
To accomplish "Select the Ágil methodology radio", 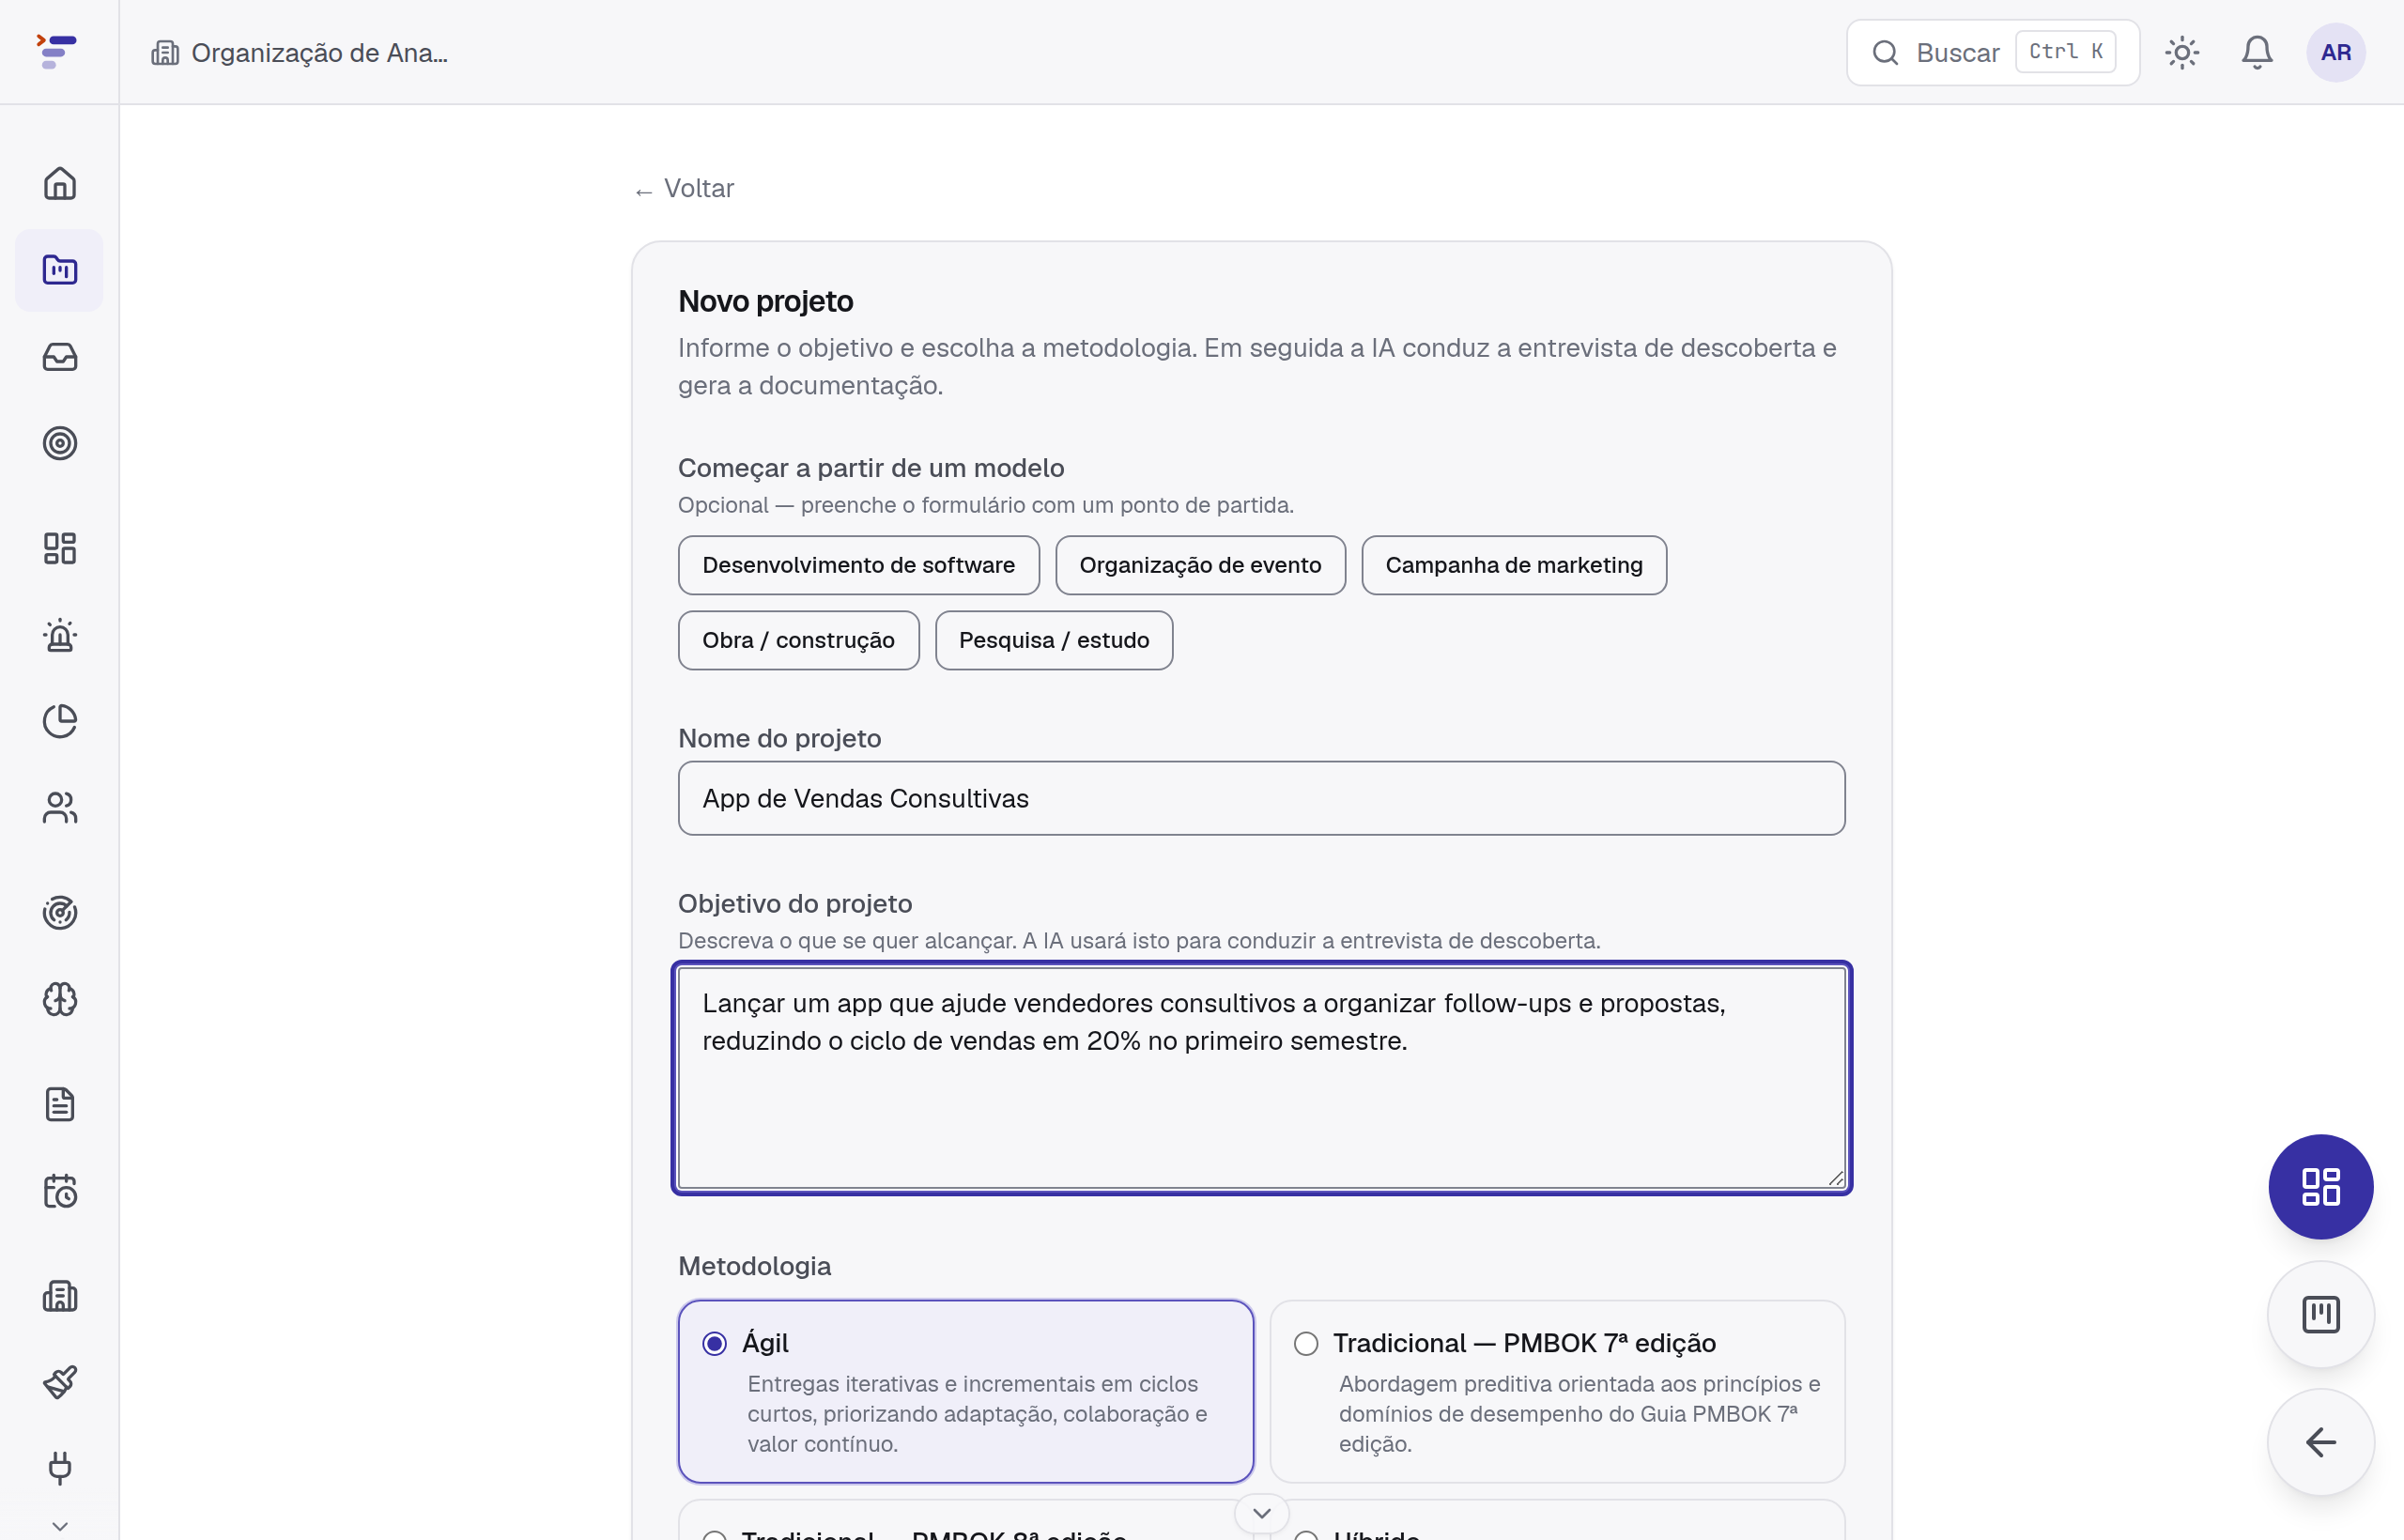I will [714, 1343].
